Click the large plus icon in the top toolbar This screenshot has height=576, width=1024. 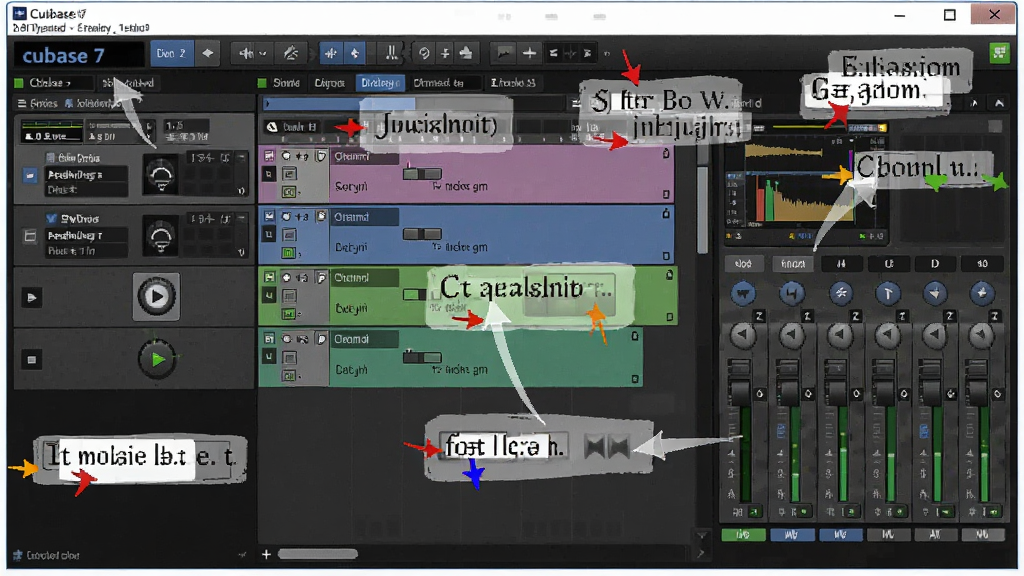pos(529,54)
